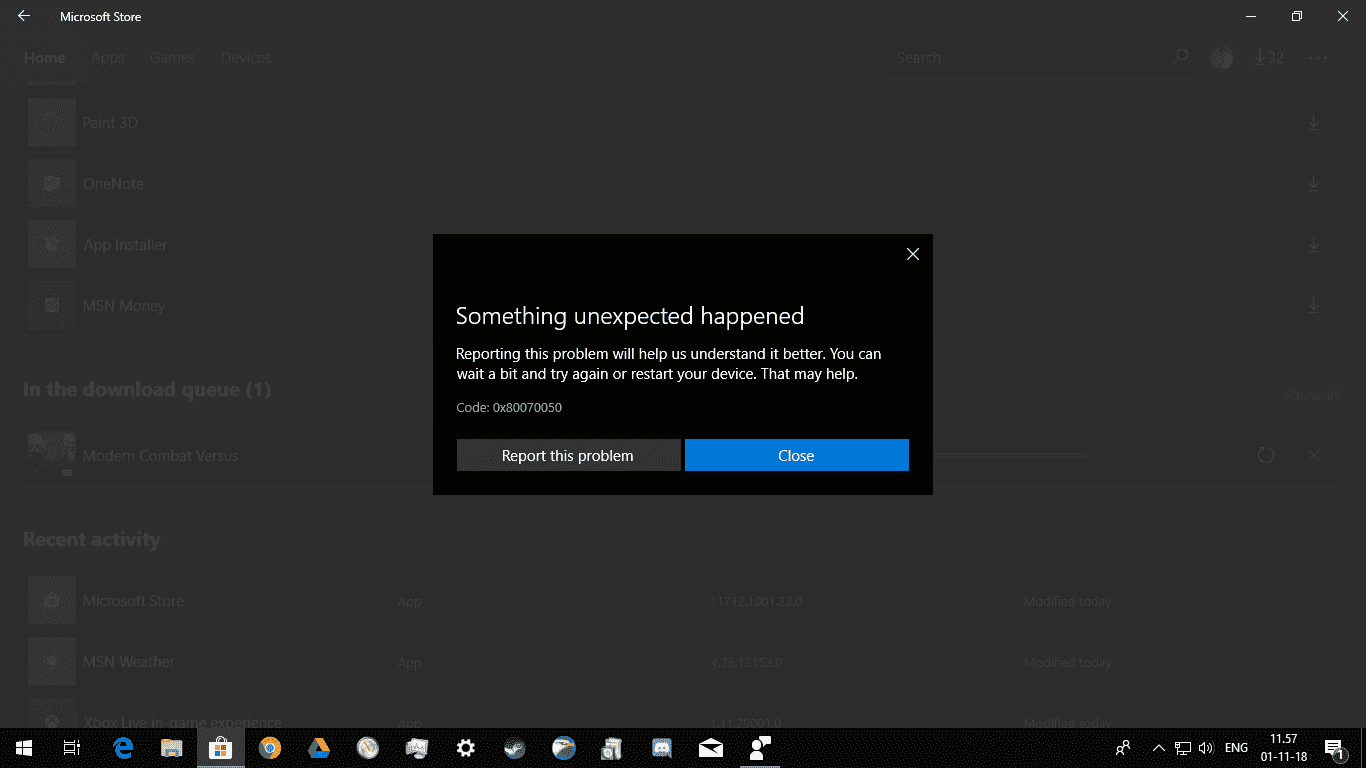The width and height of the screenshot is (1366, 768).
Task: Click the App Installer app name
Action: click(x=125, y=245)
